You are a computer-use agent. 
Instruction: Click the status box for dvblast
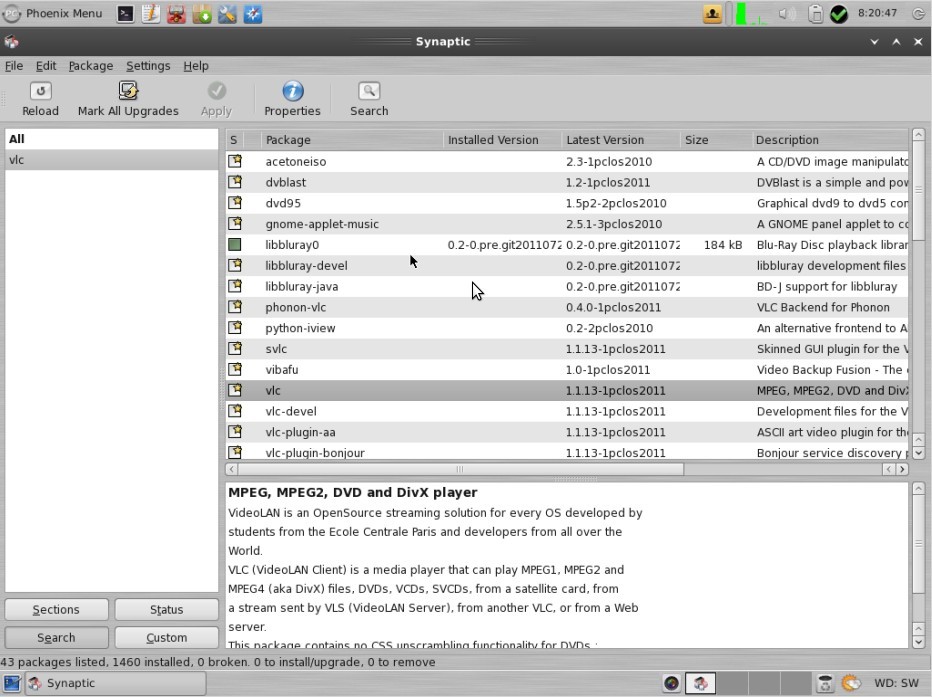(235, 182)
